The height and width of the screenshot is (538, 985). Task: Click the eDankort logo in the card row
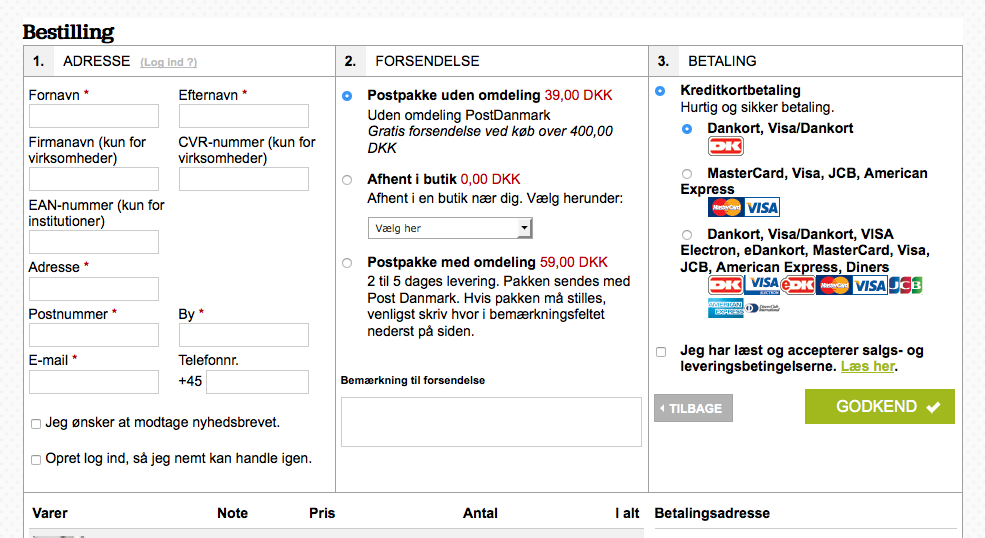798,285
